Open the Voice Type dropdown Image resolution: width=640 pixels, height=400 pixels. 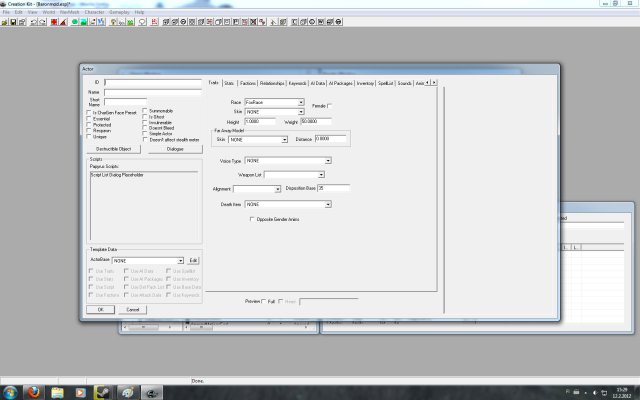[326, 161]
